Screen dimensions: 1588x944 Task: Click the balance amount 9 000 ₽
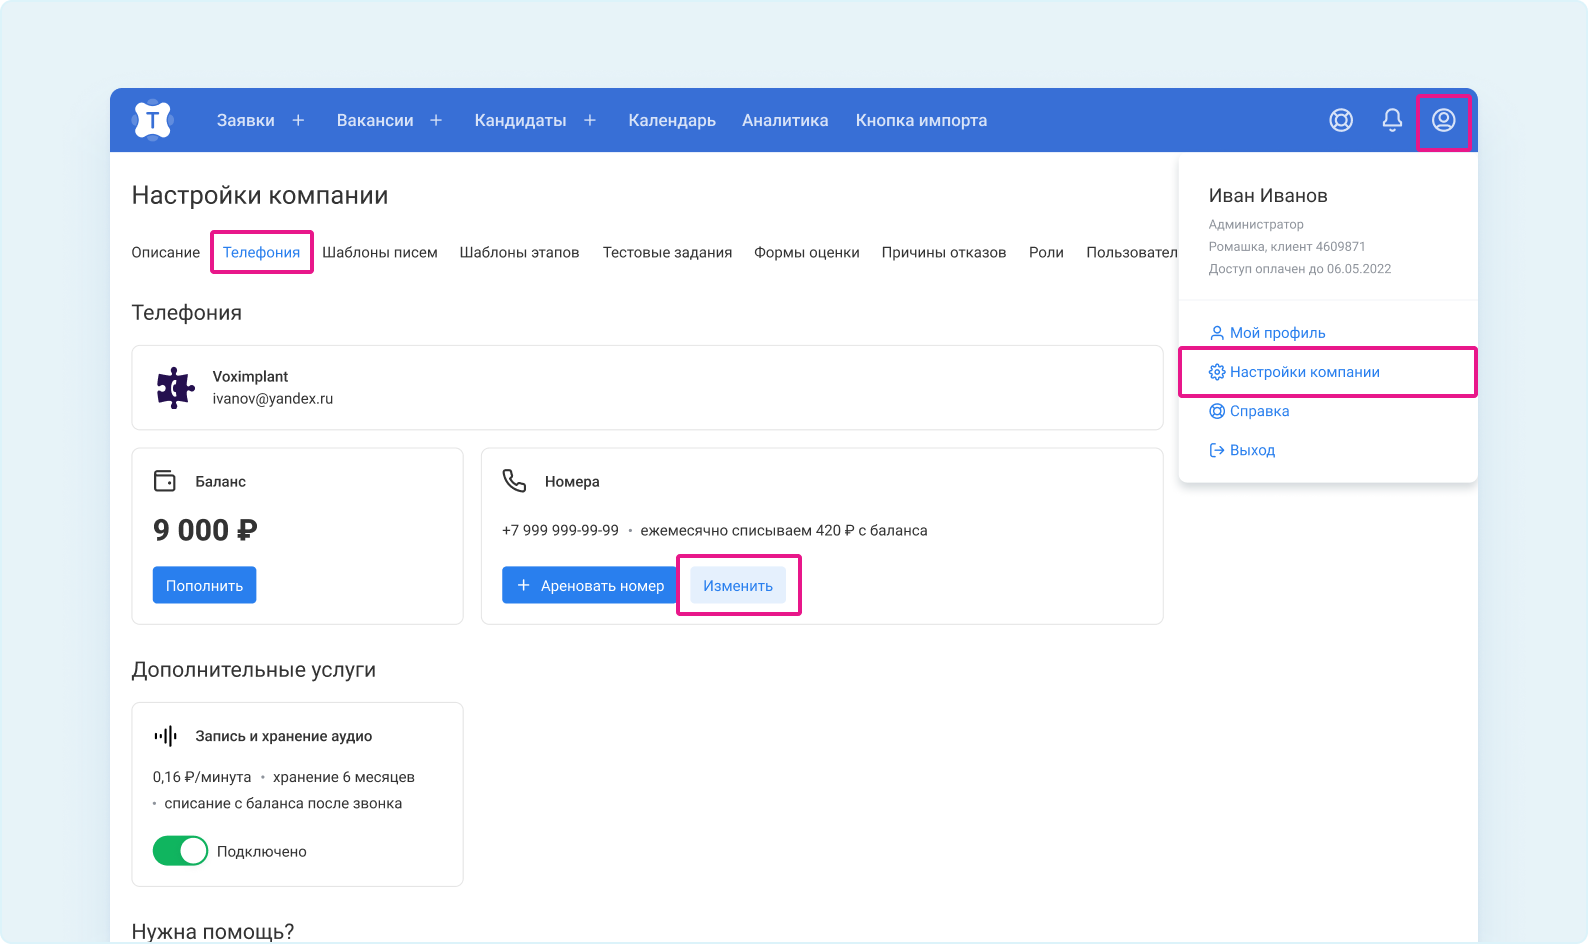point(205,530)
